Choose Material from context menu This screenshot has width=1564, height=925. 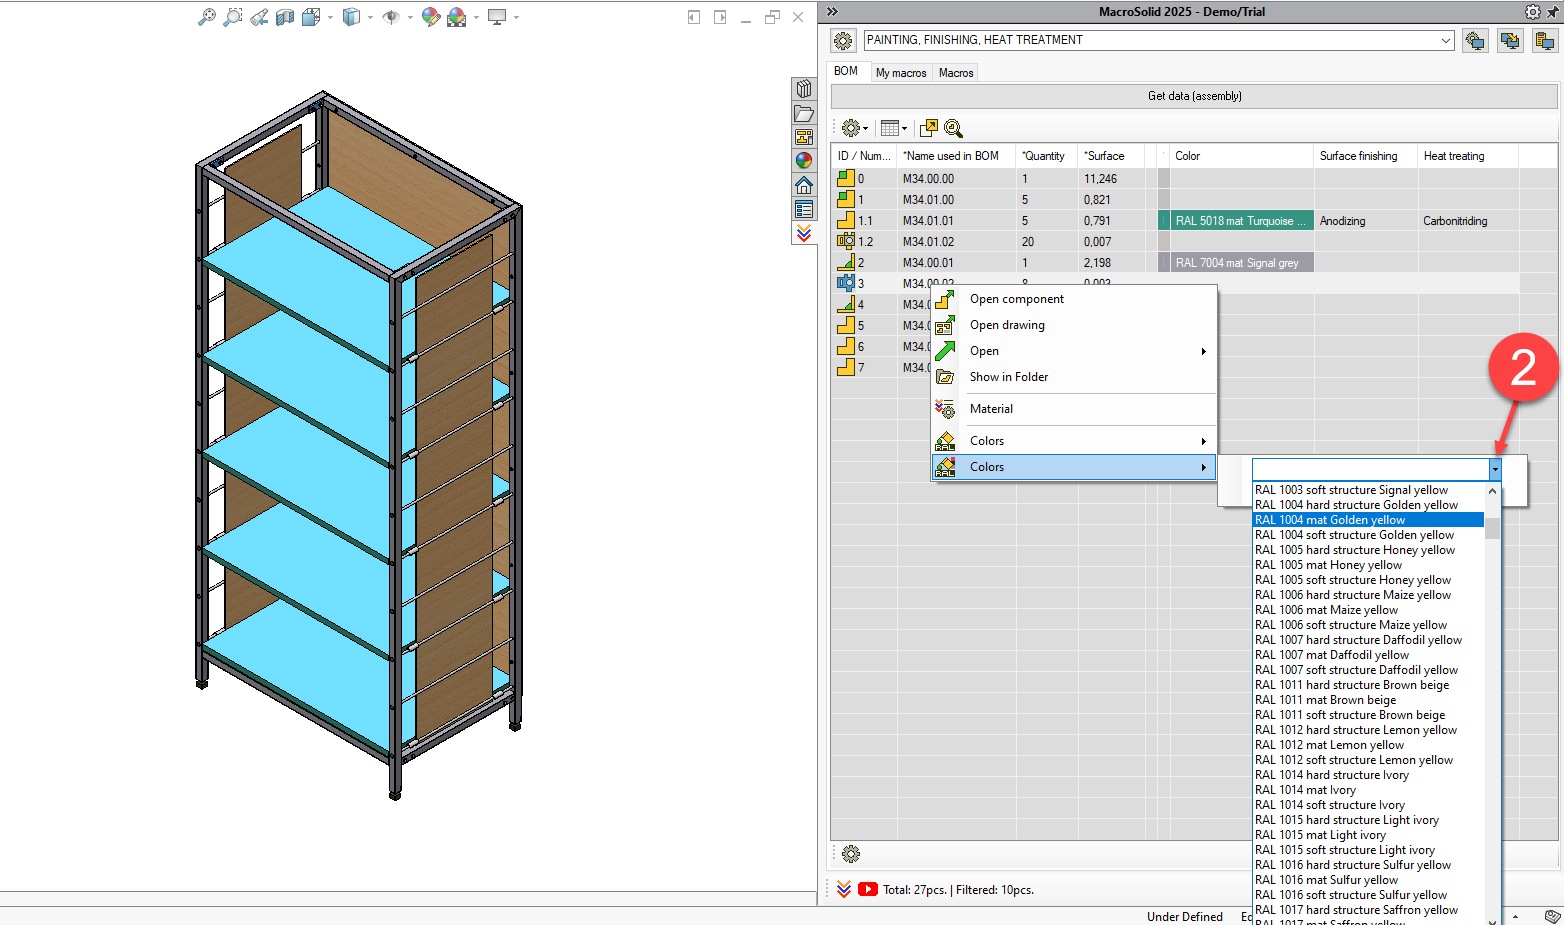pos(1074,409)
